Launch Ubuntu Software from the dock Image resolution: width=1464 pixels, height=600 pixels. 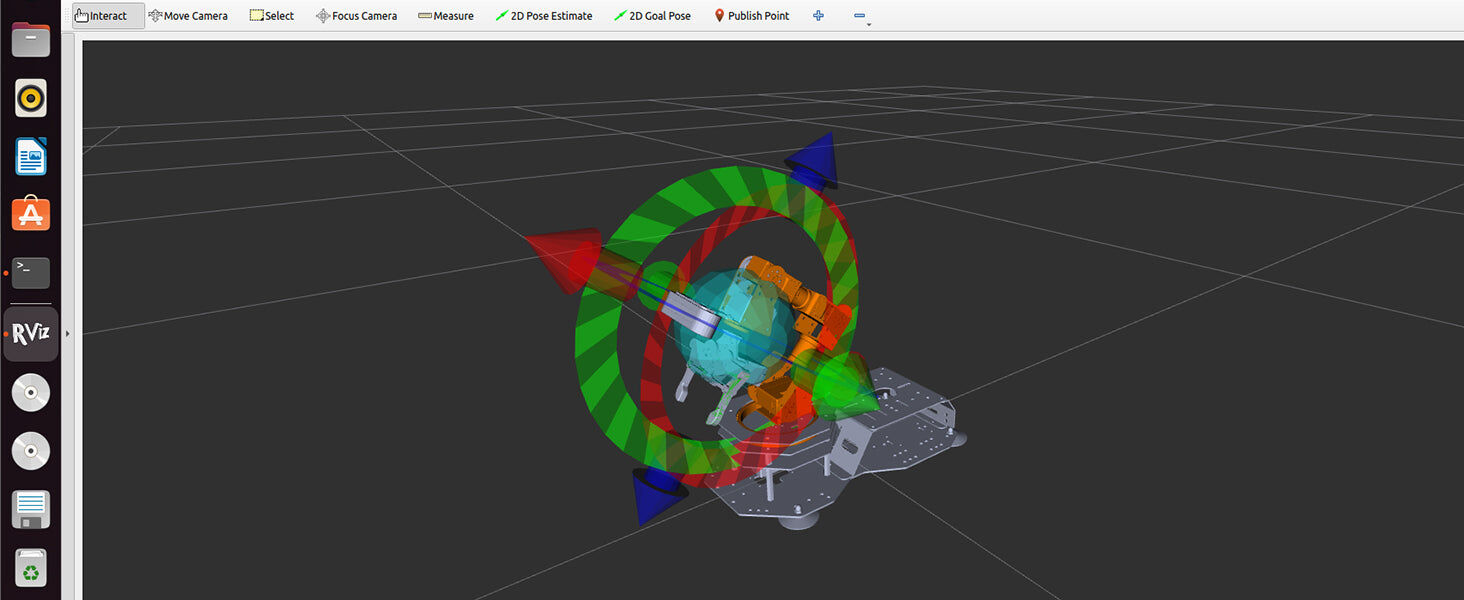tap(30, 214)
